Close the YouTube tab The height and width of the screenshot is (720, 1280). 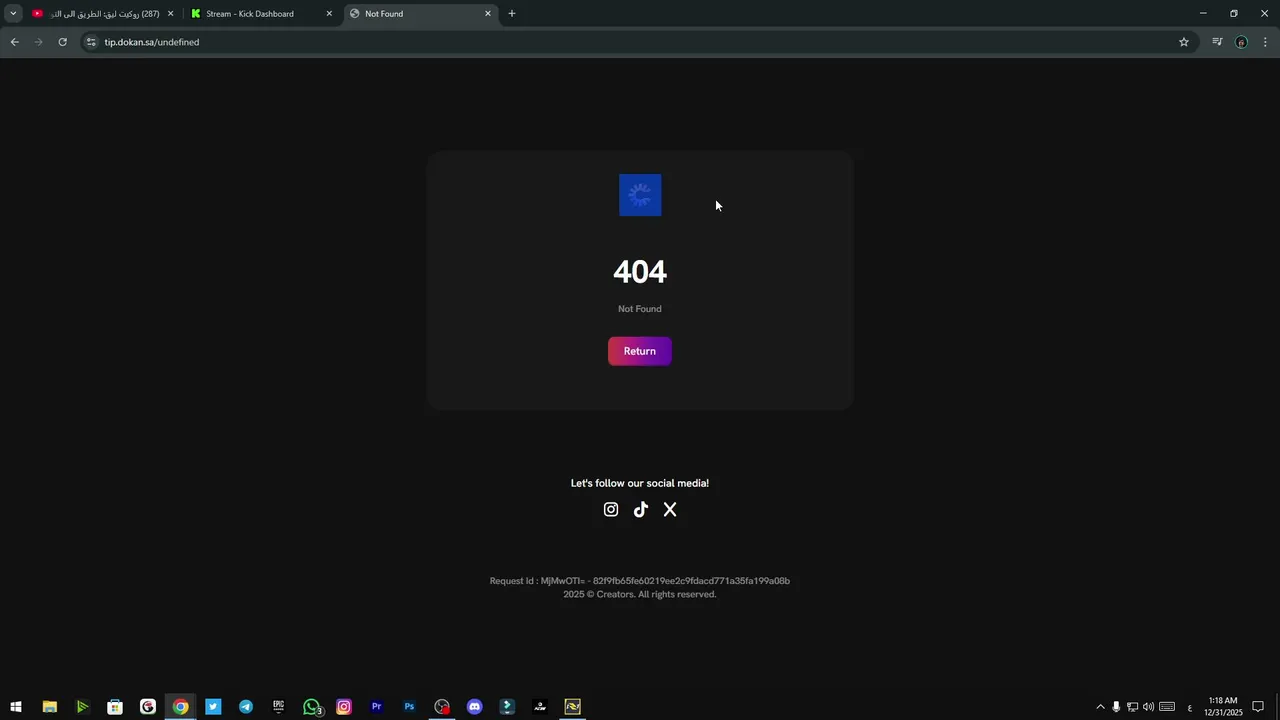click(170, 14)
